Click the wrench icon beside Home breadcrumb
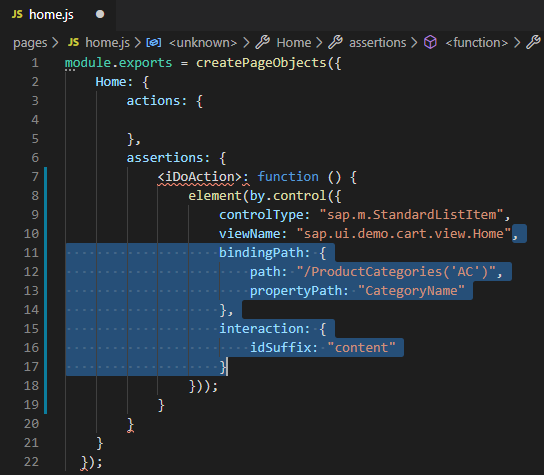 coord(263,42)
